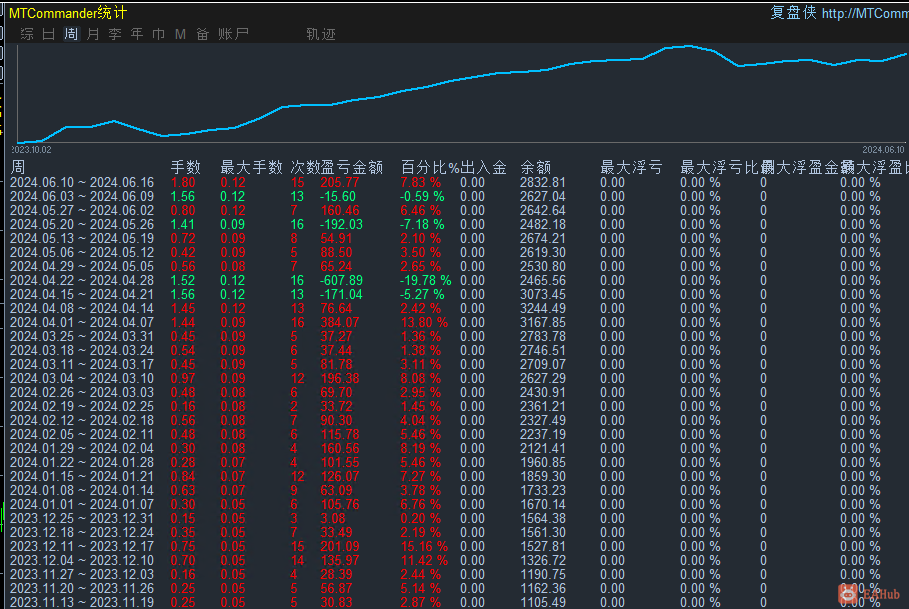Click the lots value 1.80

tap(183, 183)
